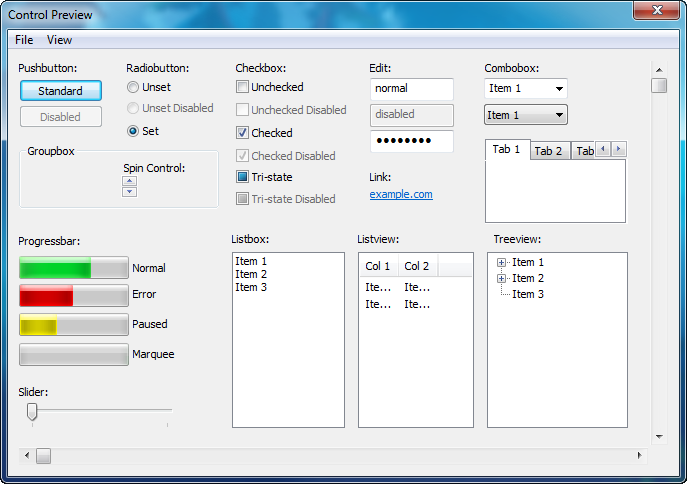Click the tab strip right scroll arrow
This screenshot has height=484, width=687.
(x=618, y=149)
